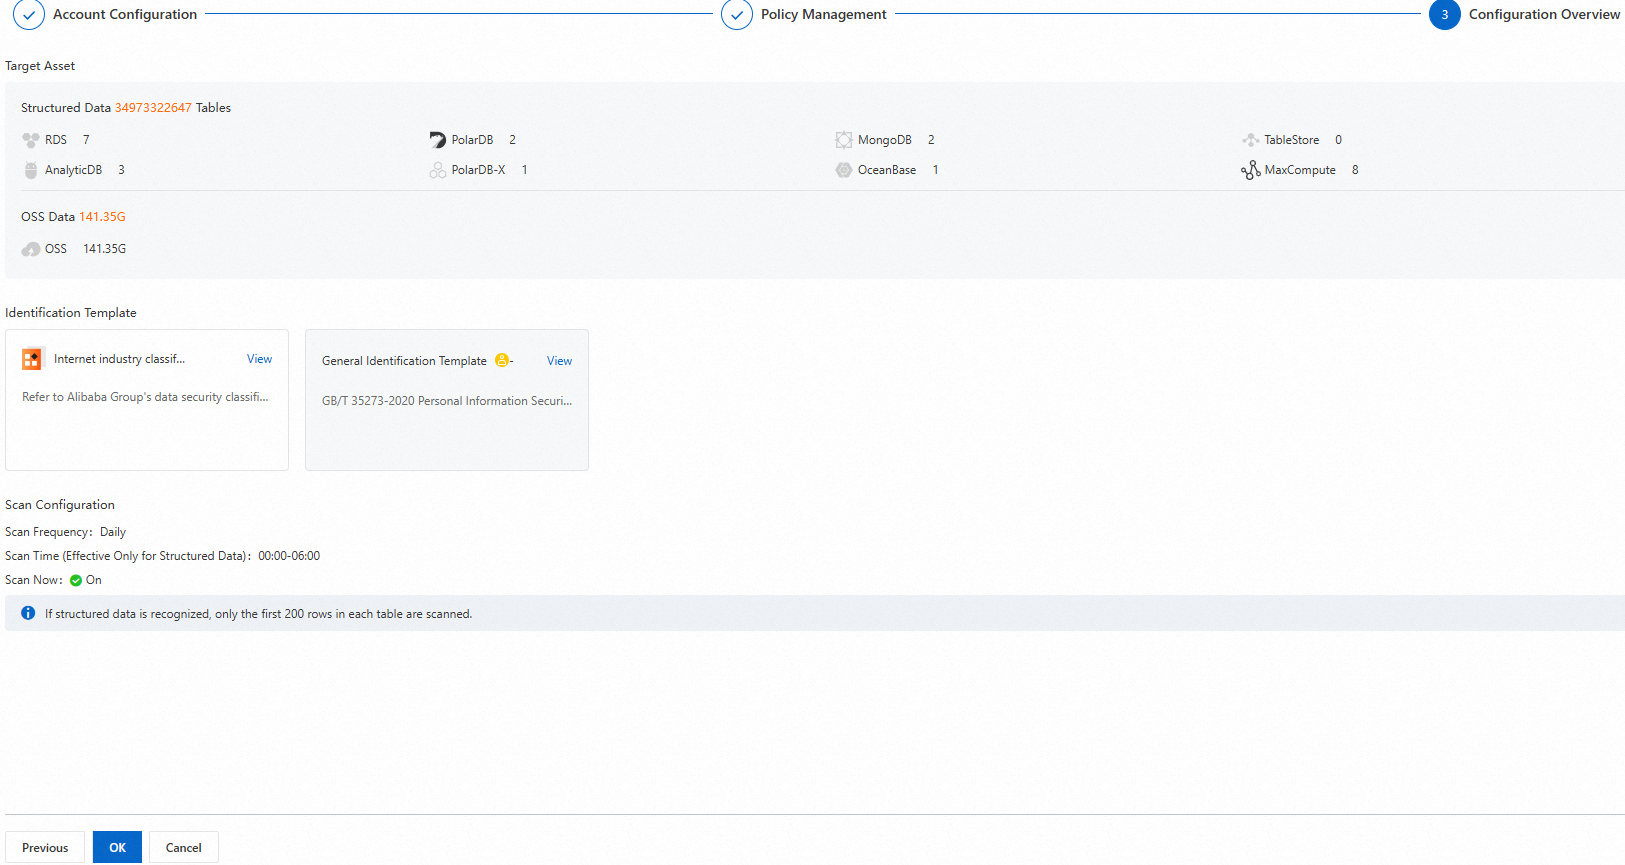Click the Previous button
The width and height of the screenshot is (1625, 865).
coord(45,848)
